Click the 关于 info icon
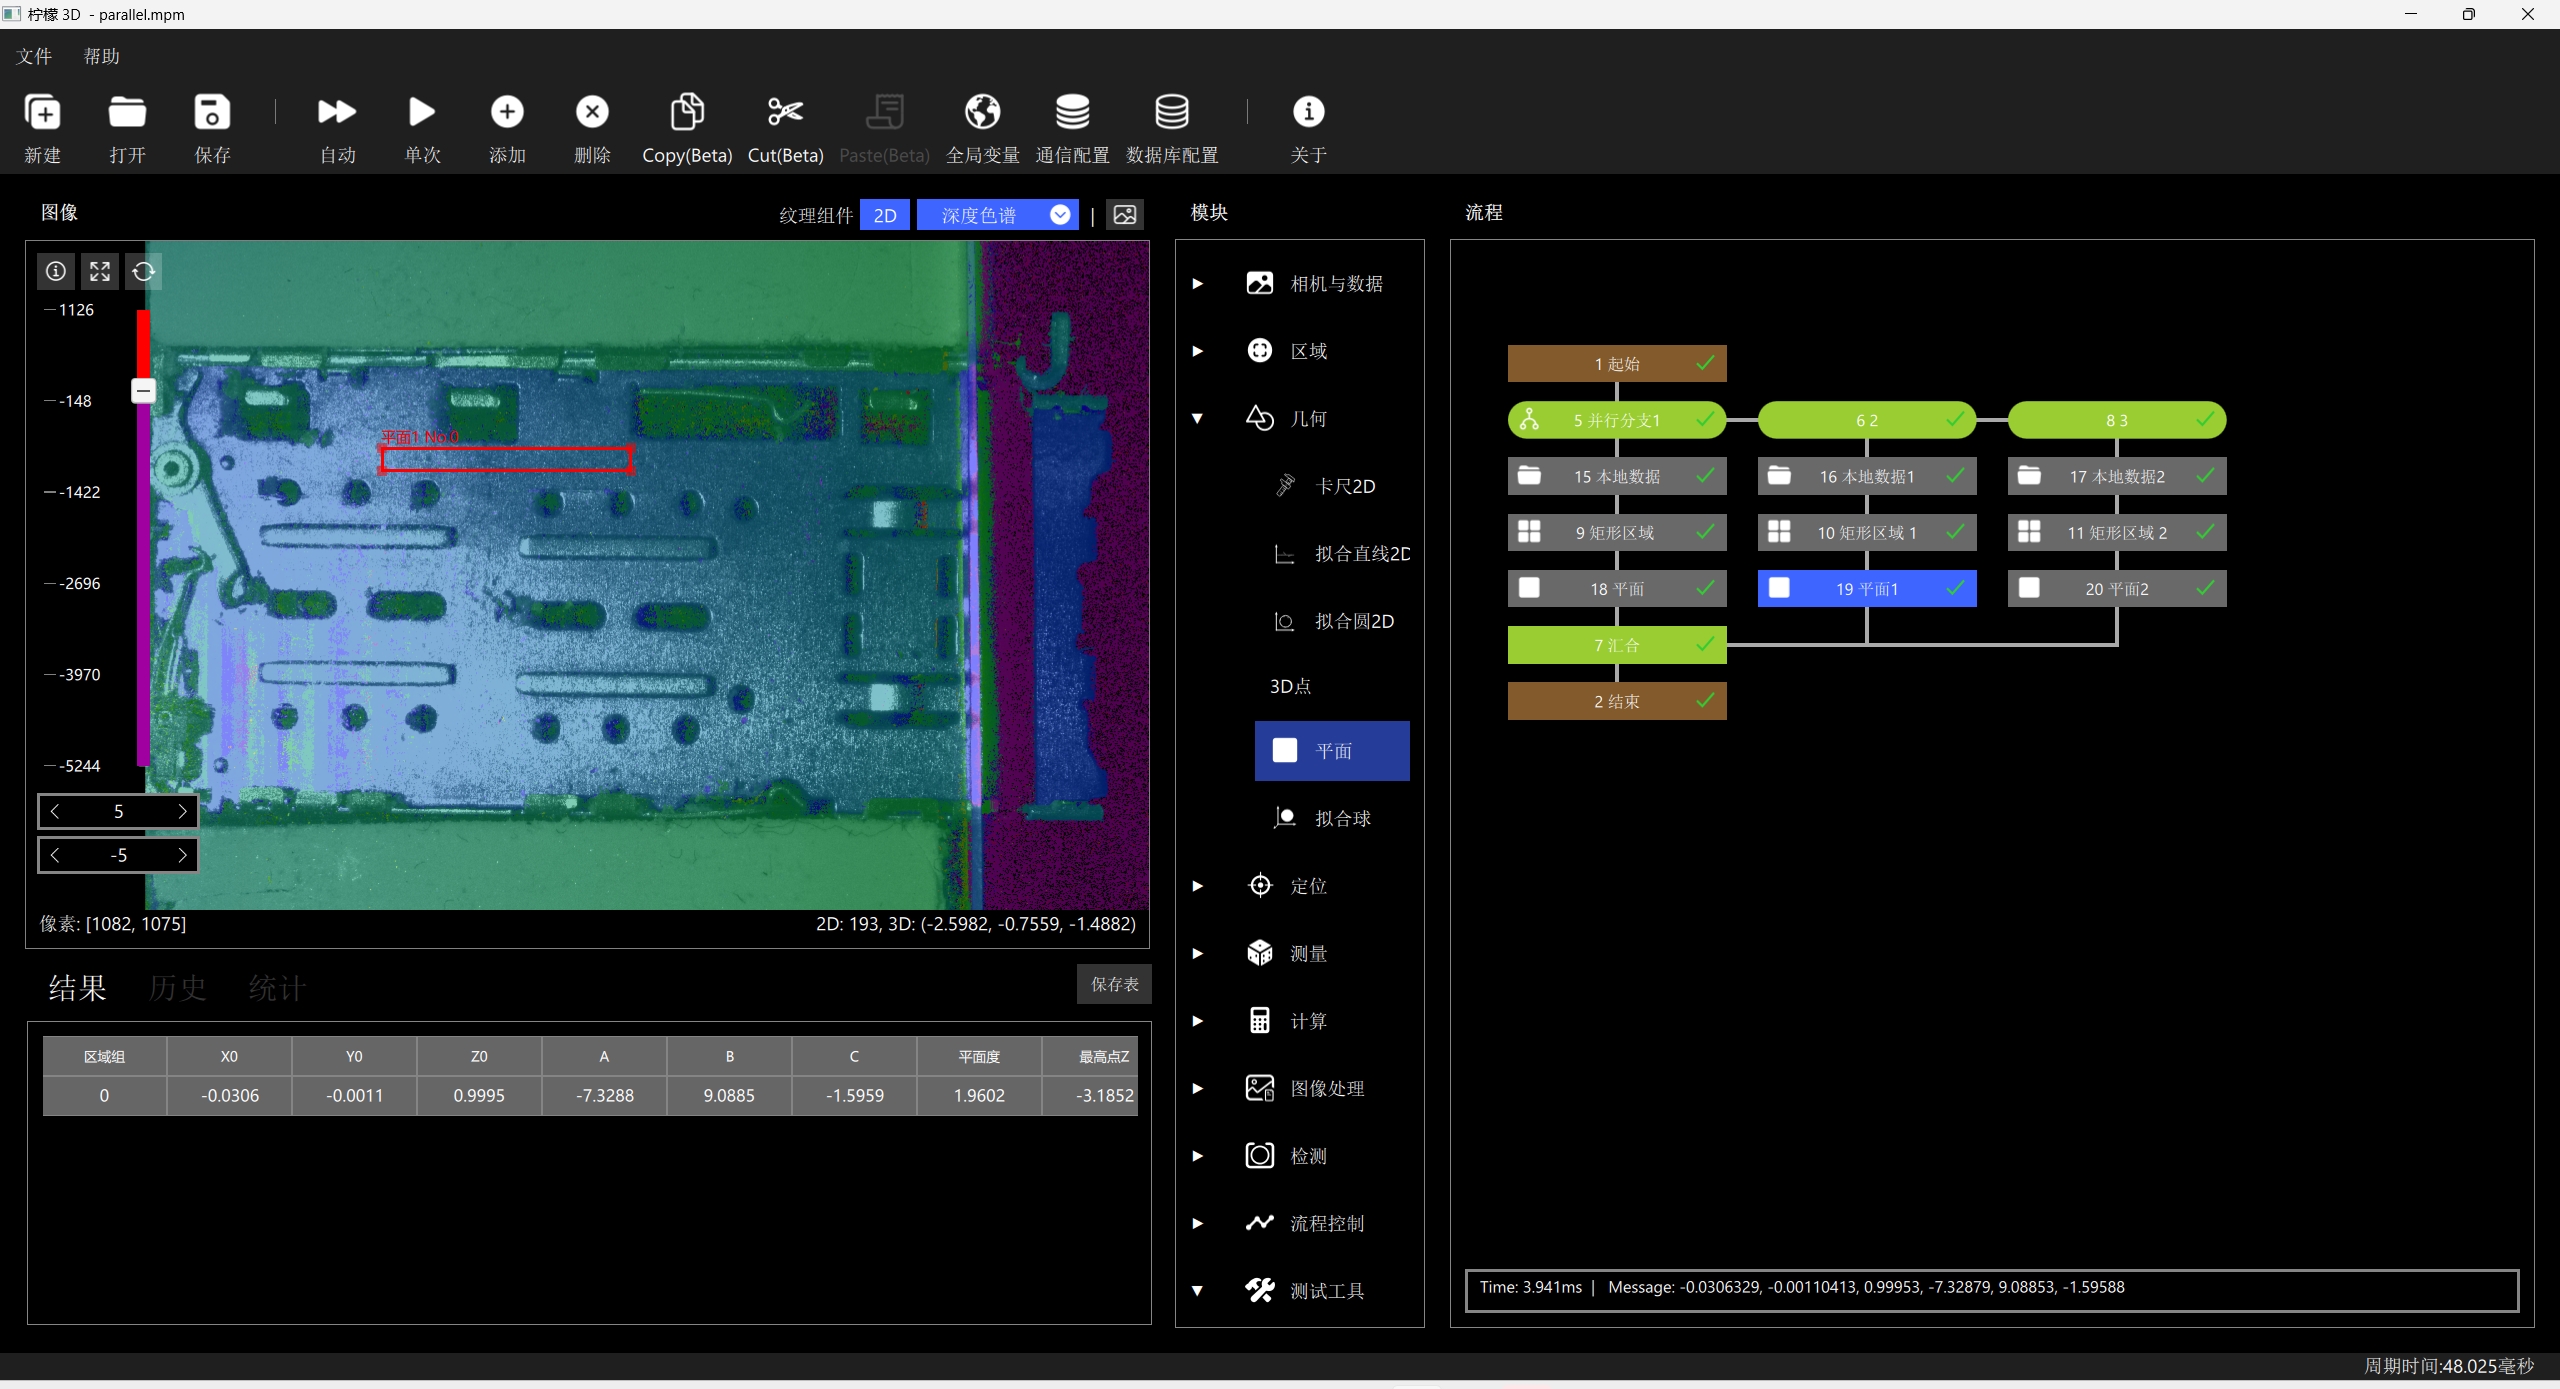Screen dimensions: 2560x1389 [1308, 111]
